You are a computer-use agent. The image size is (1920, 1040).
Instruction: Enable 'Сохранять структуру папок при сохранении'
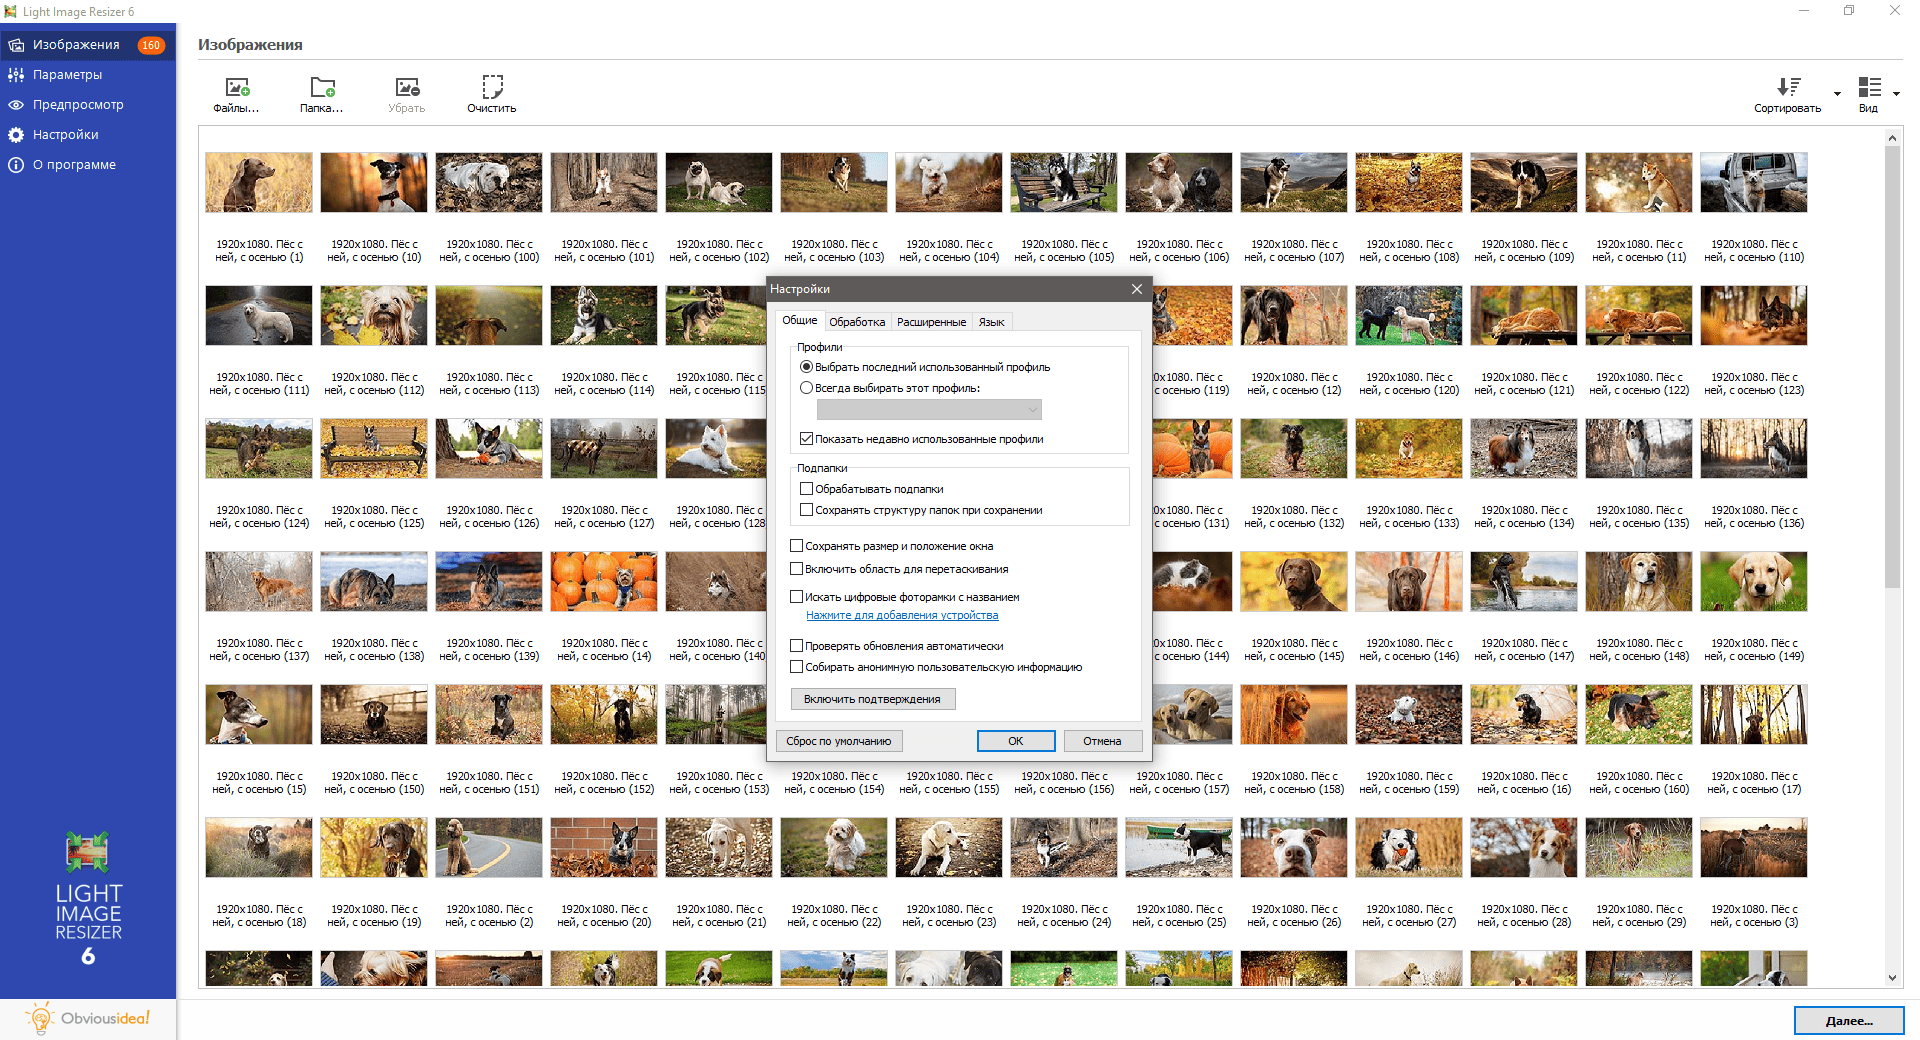click(x=806, y=510)
